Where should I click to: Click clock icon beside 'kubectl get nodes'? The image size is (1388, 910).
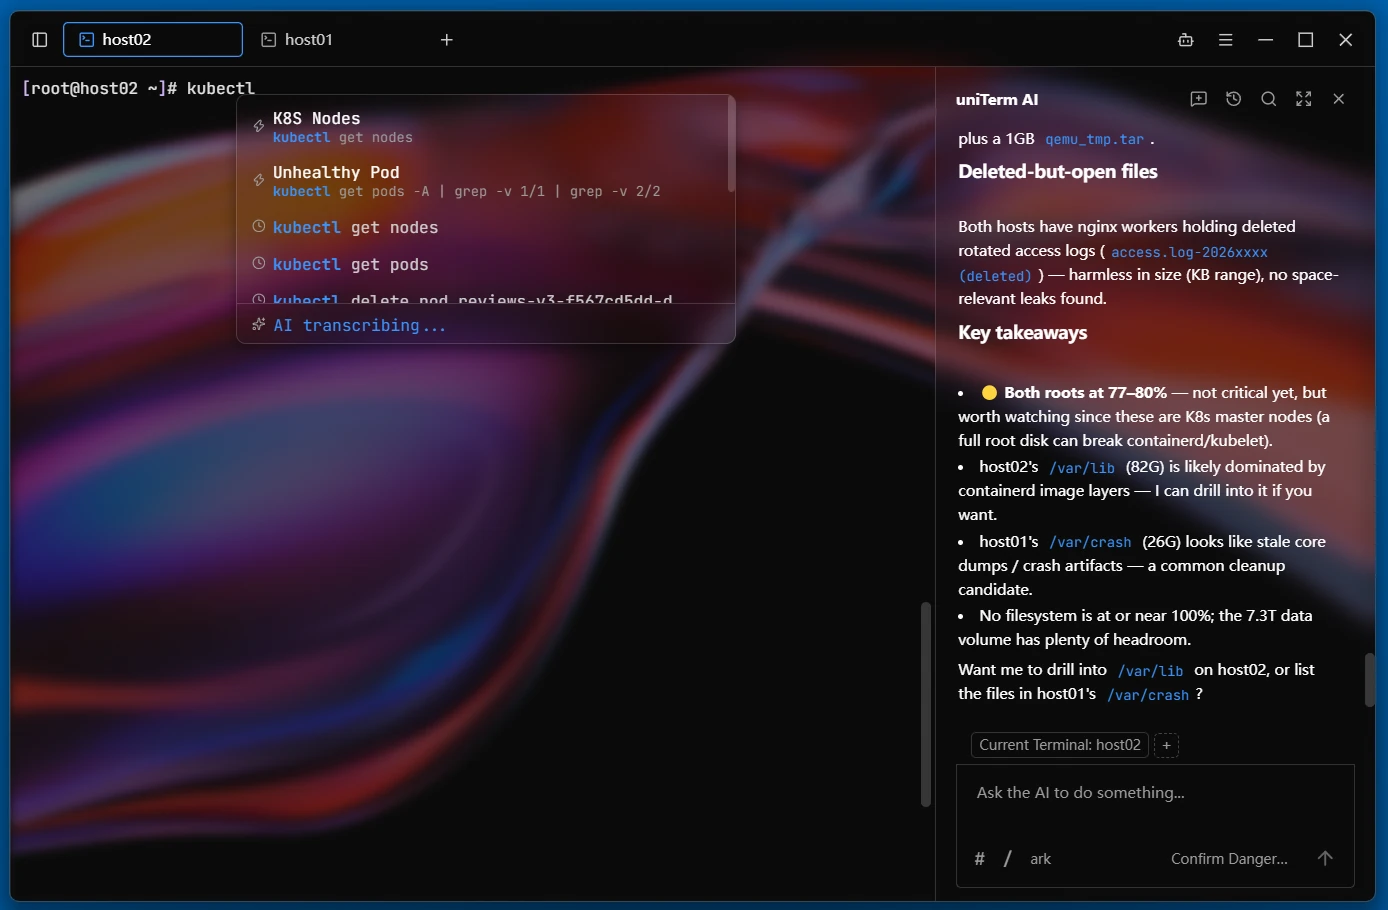258,227
